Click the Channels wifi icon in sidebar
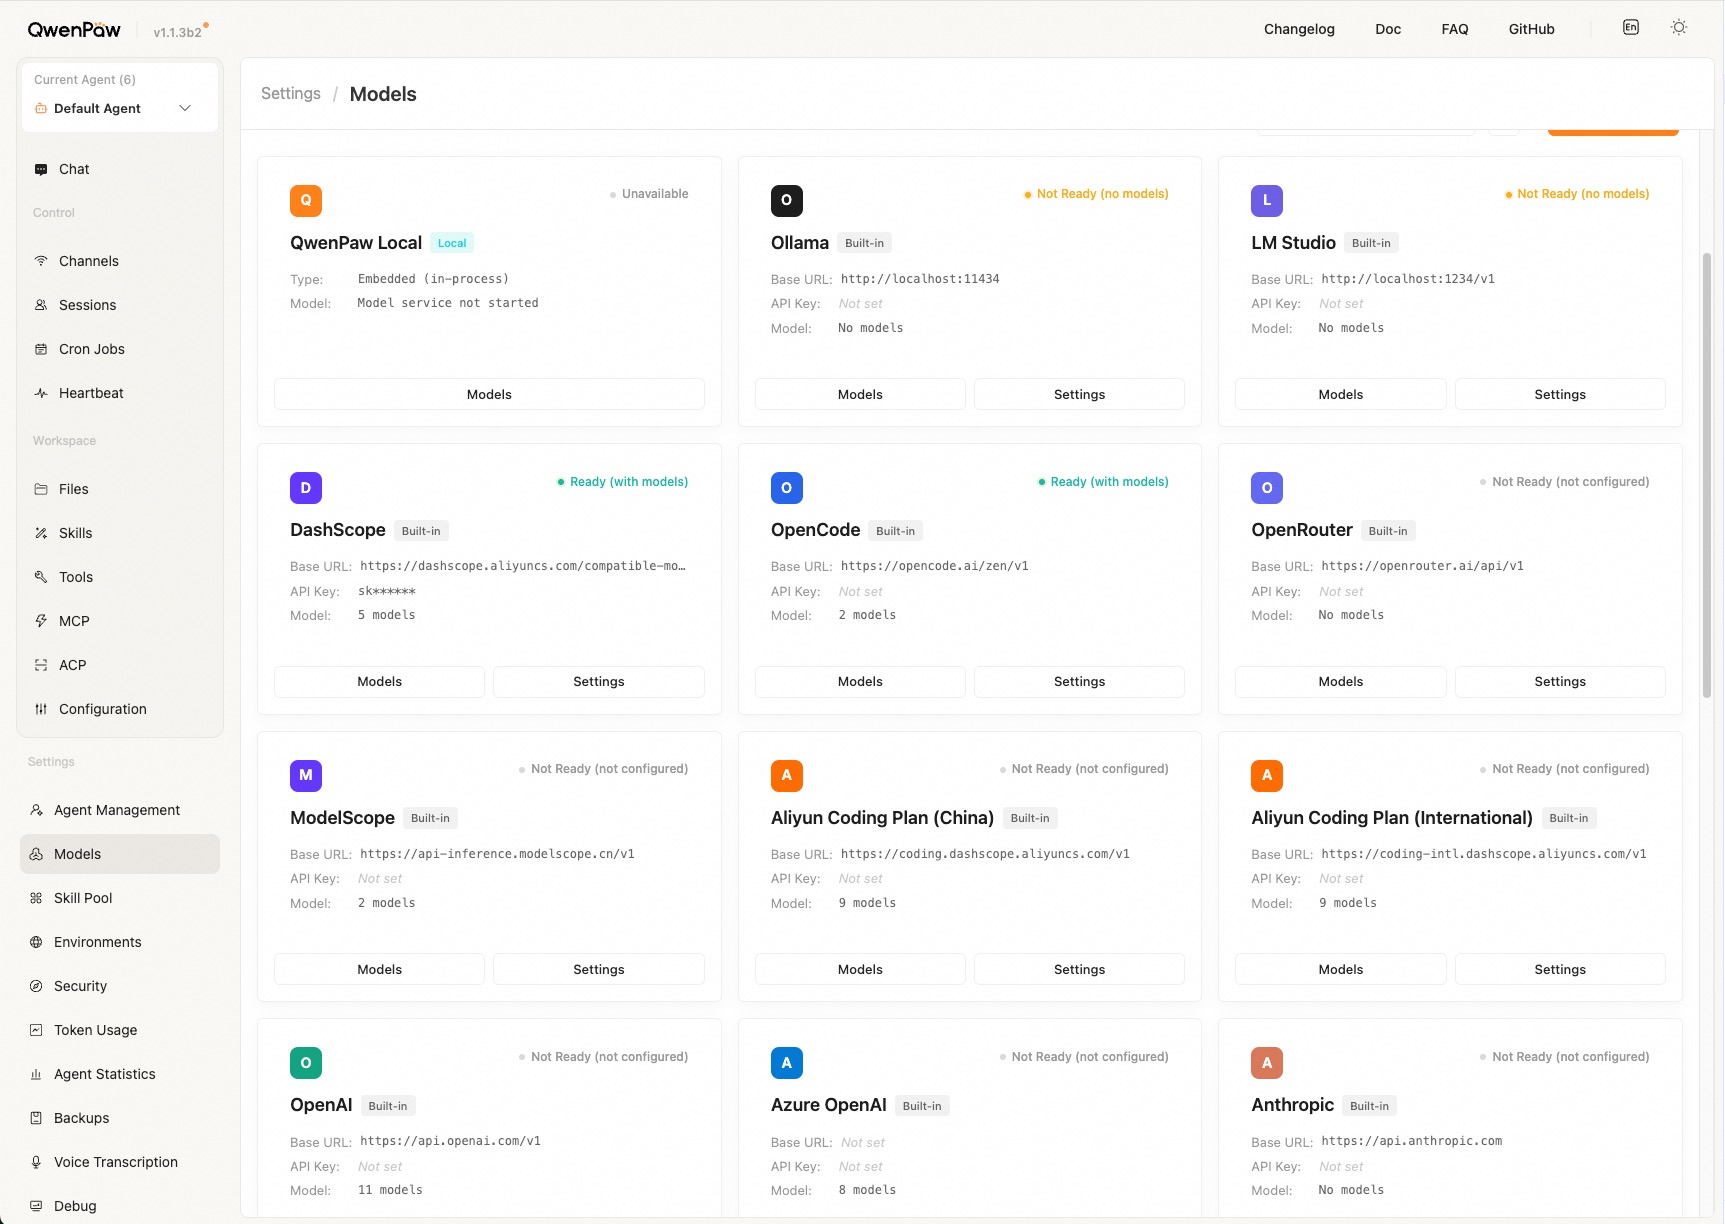Screen dimensions: 1725x1224 coord(41,261)
